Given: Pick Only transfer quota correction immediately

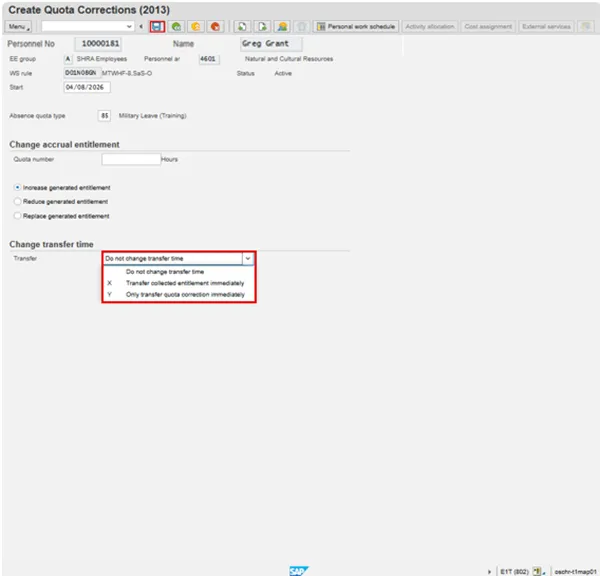Looking at the screenshot, I should point(184,294).
